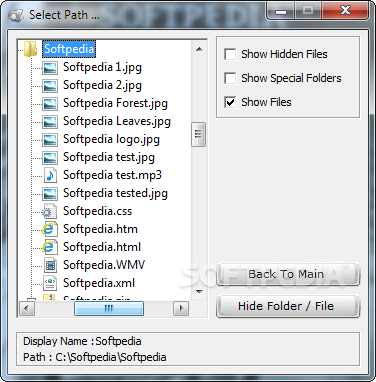Uncheck the Show Files checkbox
The width and height of the screenshot is (376, 382).
pos(230,102)
